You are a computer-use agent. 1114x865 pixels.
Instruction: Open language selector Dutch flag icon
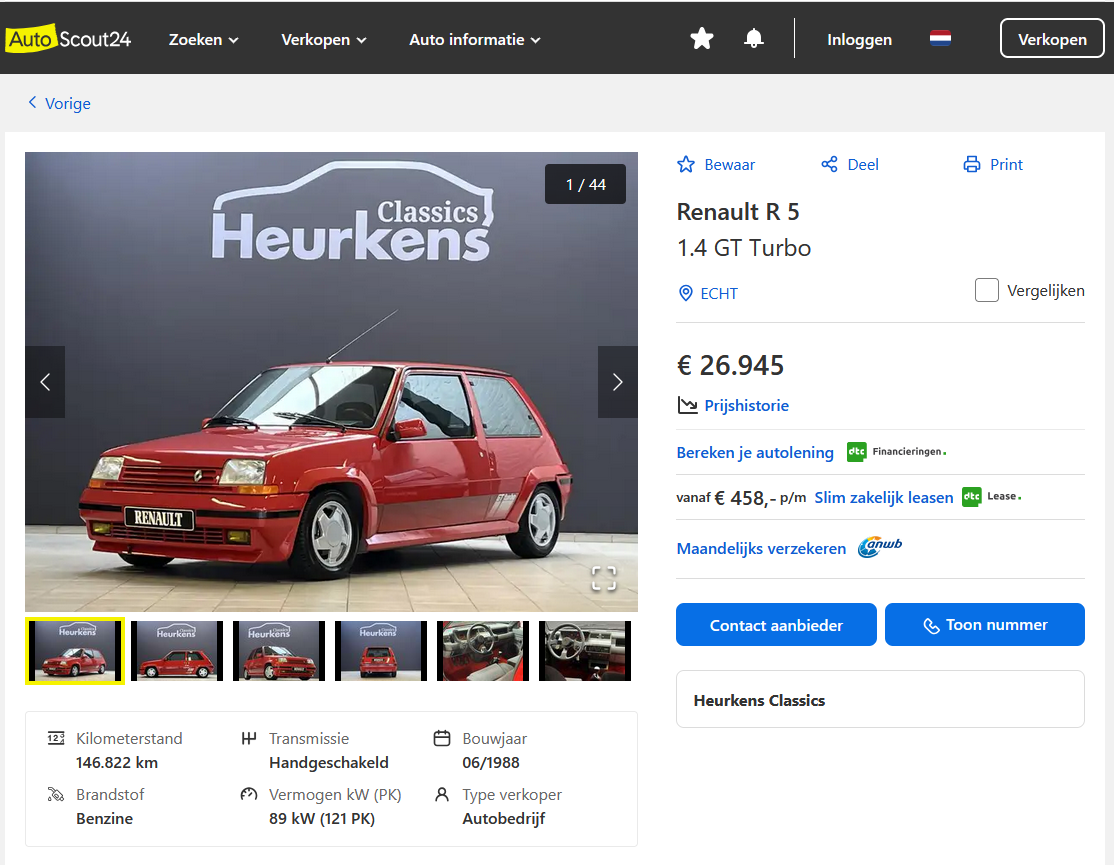940,39
